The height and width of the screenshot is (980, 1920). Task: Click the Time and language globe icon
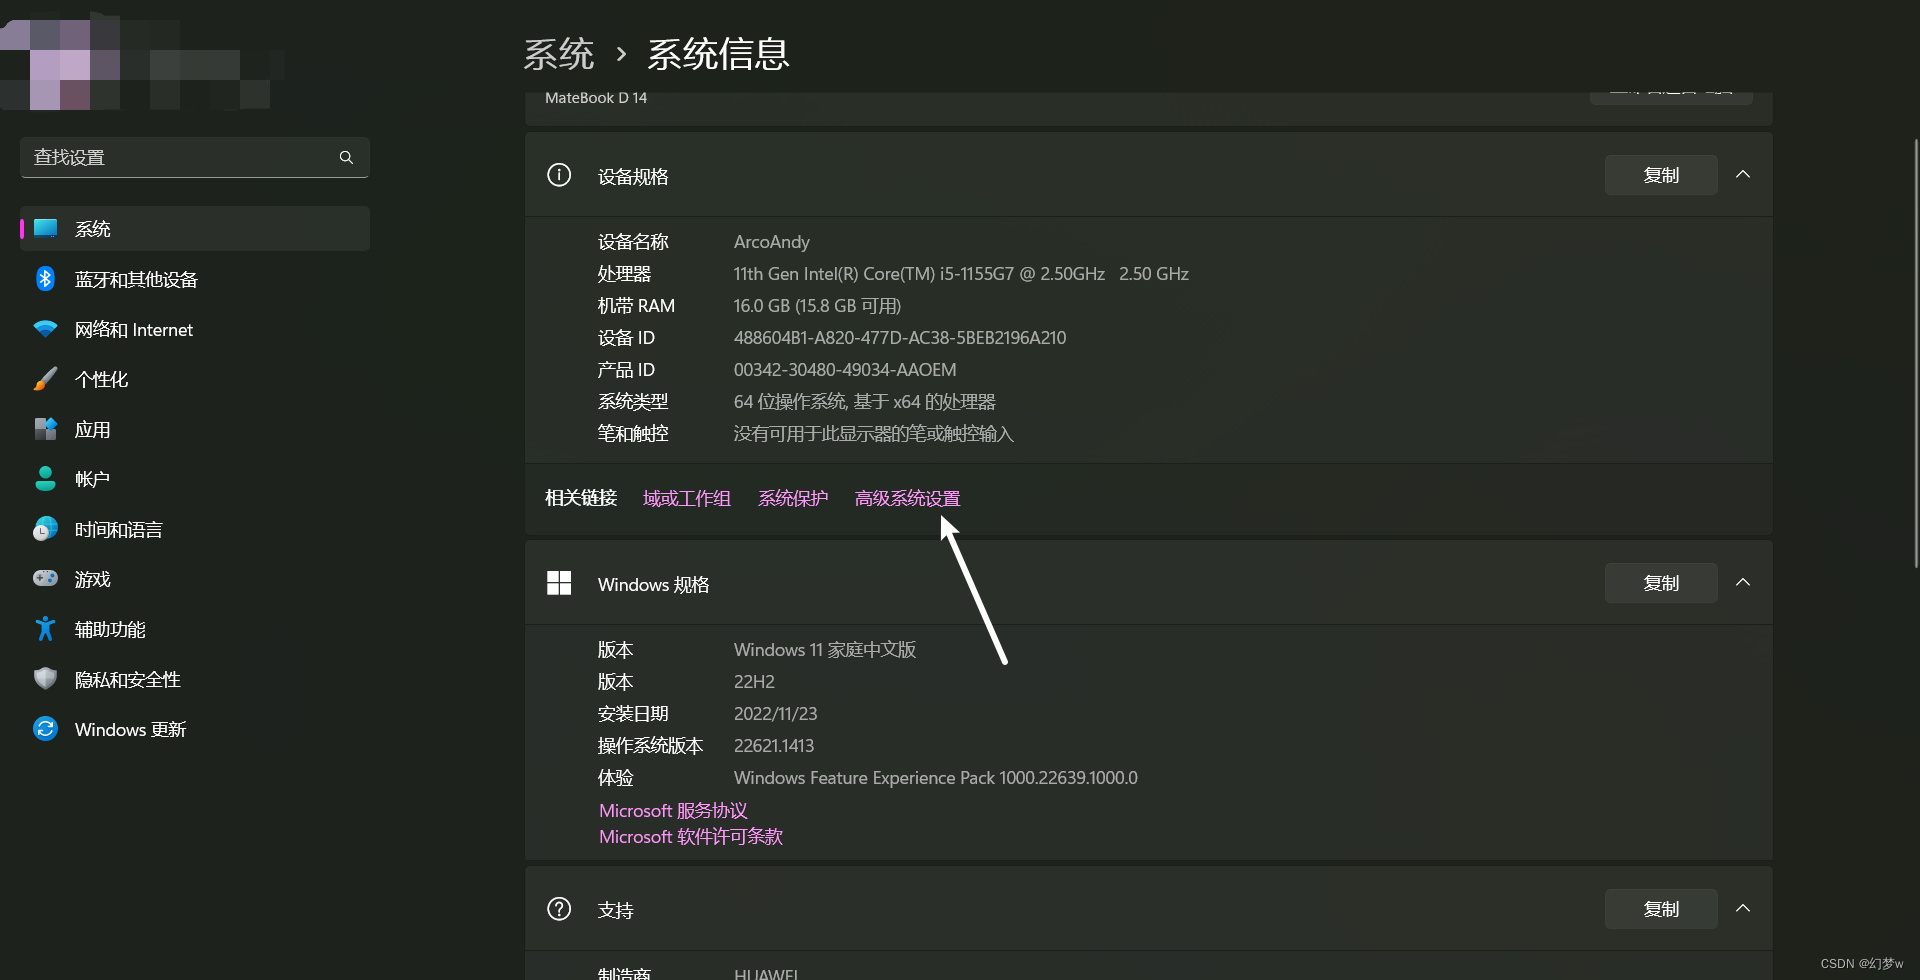(x=45, y=529)
